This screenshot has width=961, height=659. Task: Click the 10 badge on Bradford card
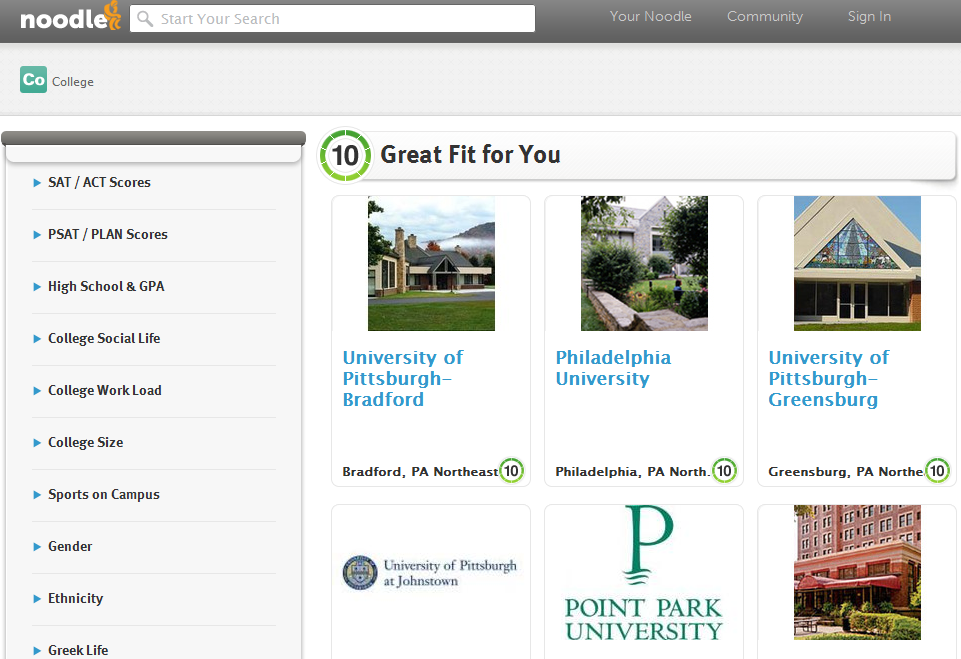[x=511, y=471]
